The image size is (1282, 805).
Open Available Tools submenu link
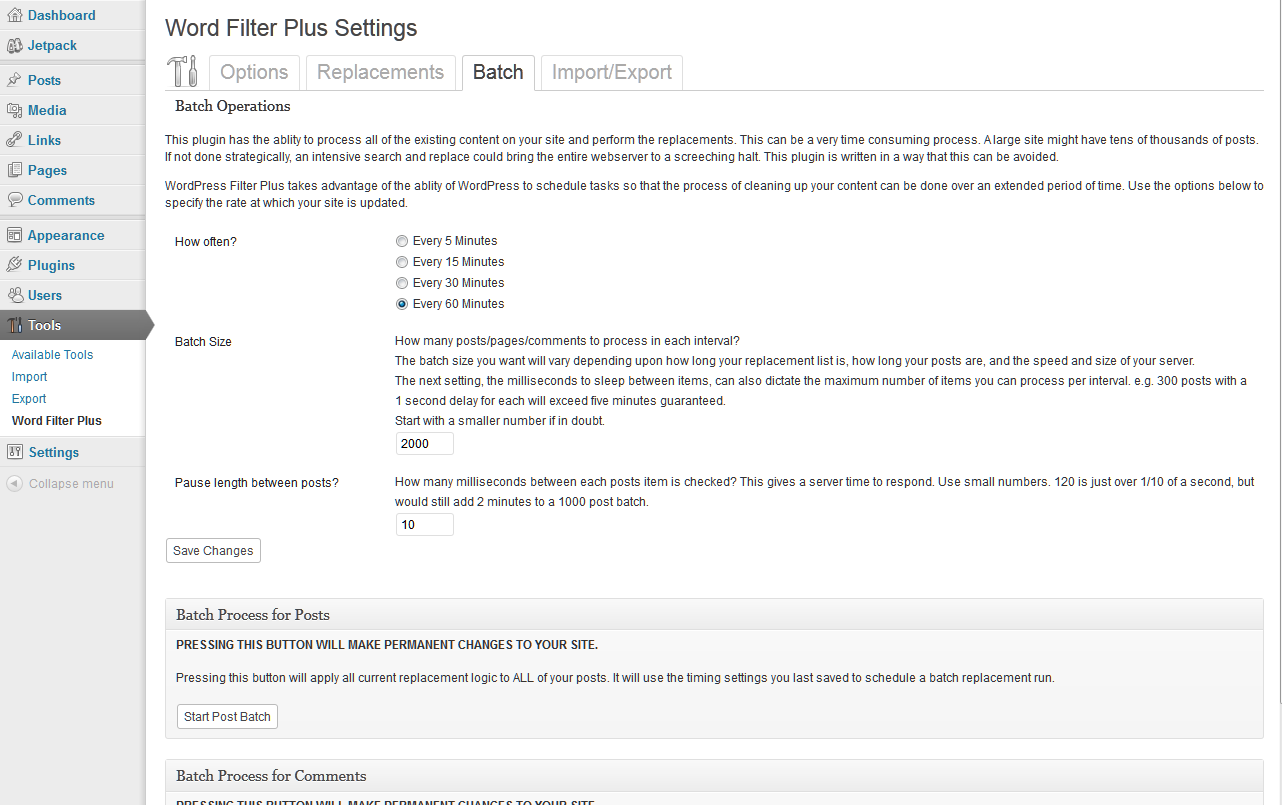[52, 355]
